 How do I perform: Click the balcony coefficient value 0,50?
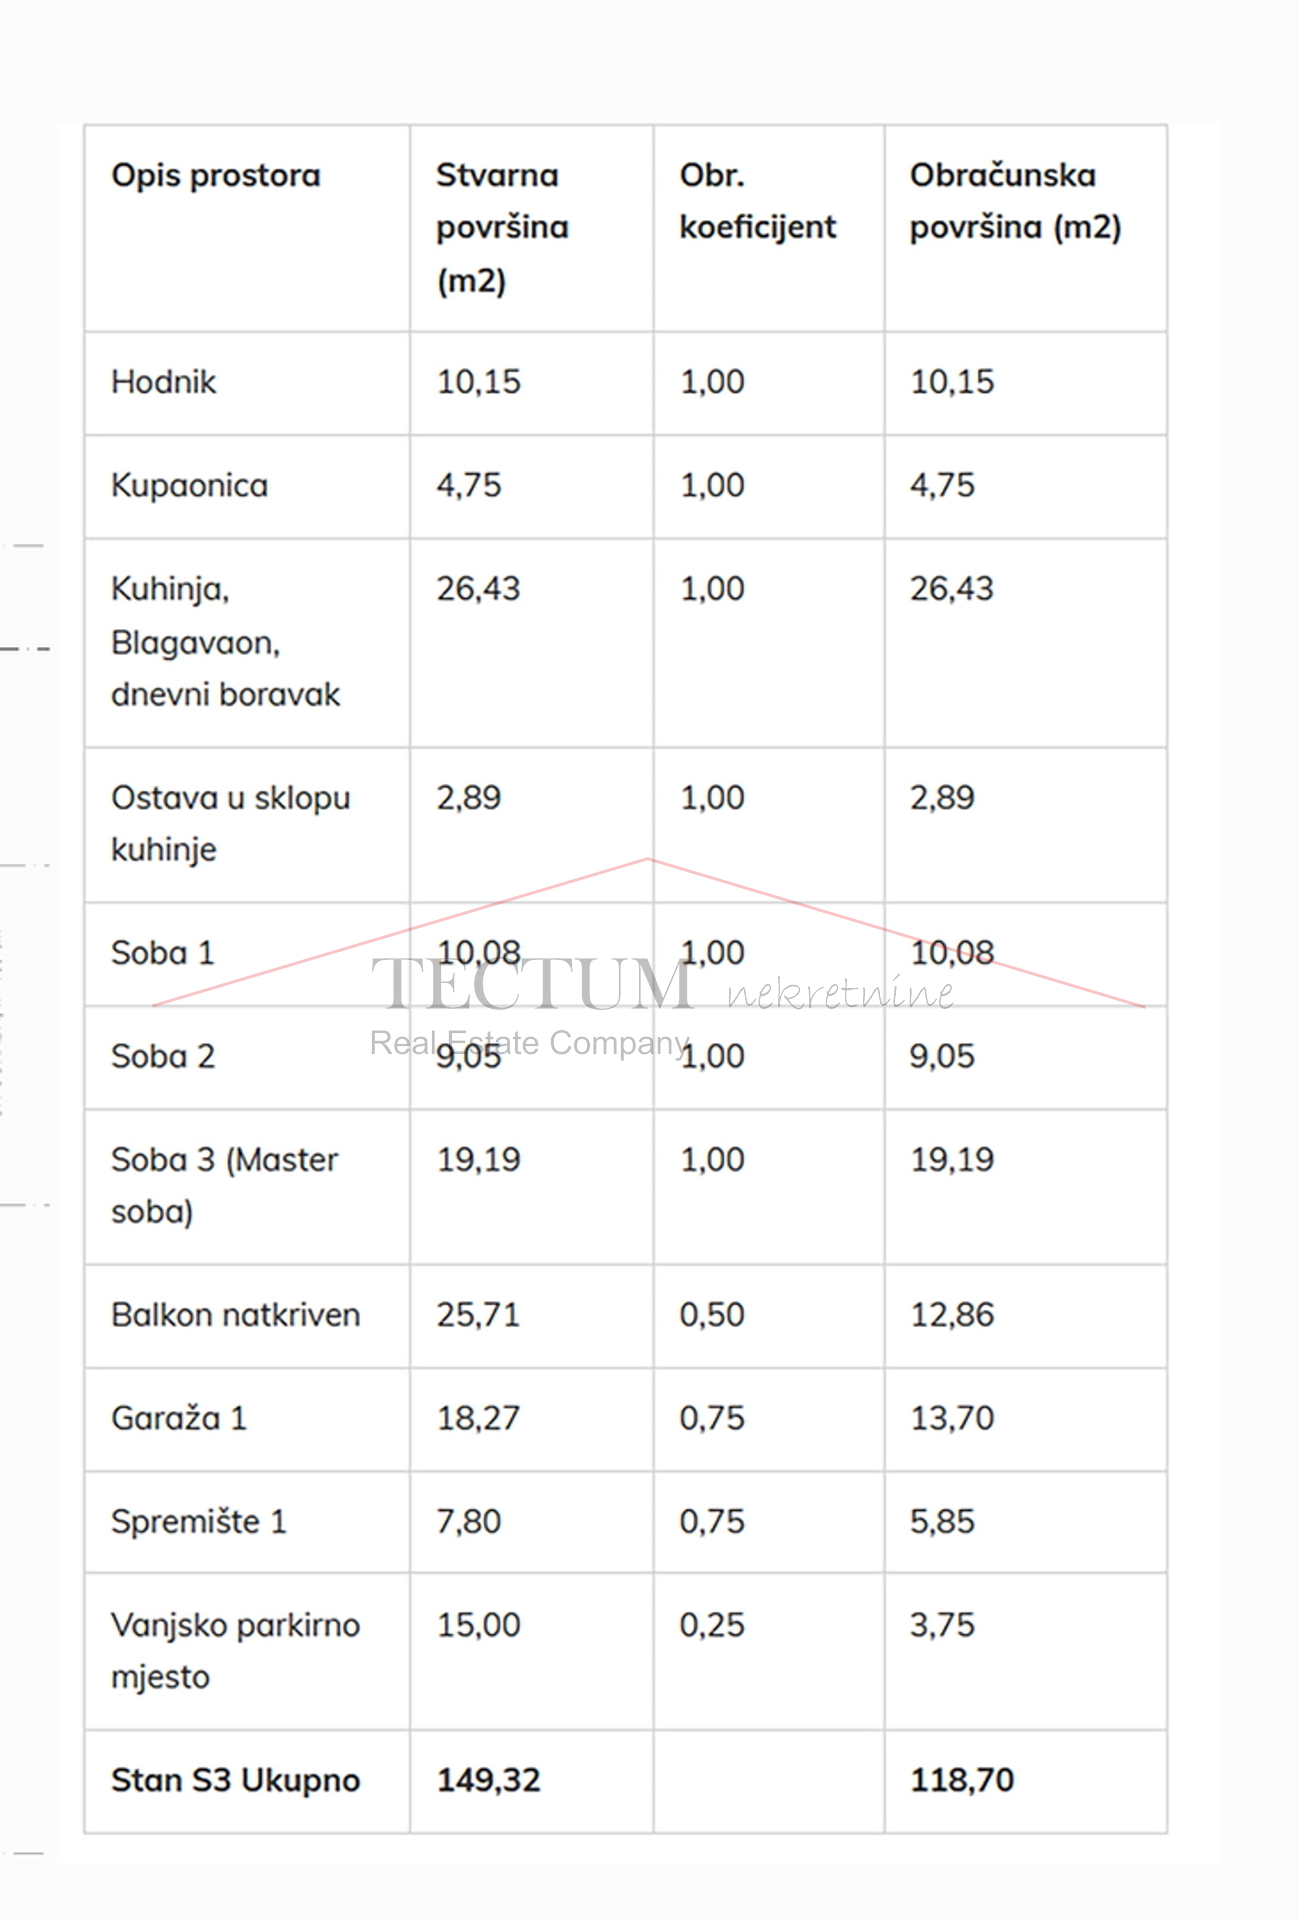pos(713,1315)
